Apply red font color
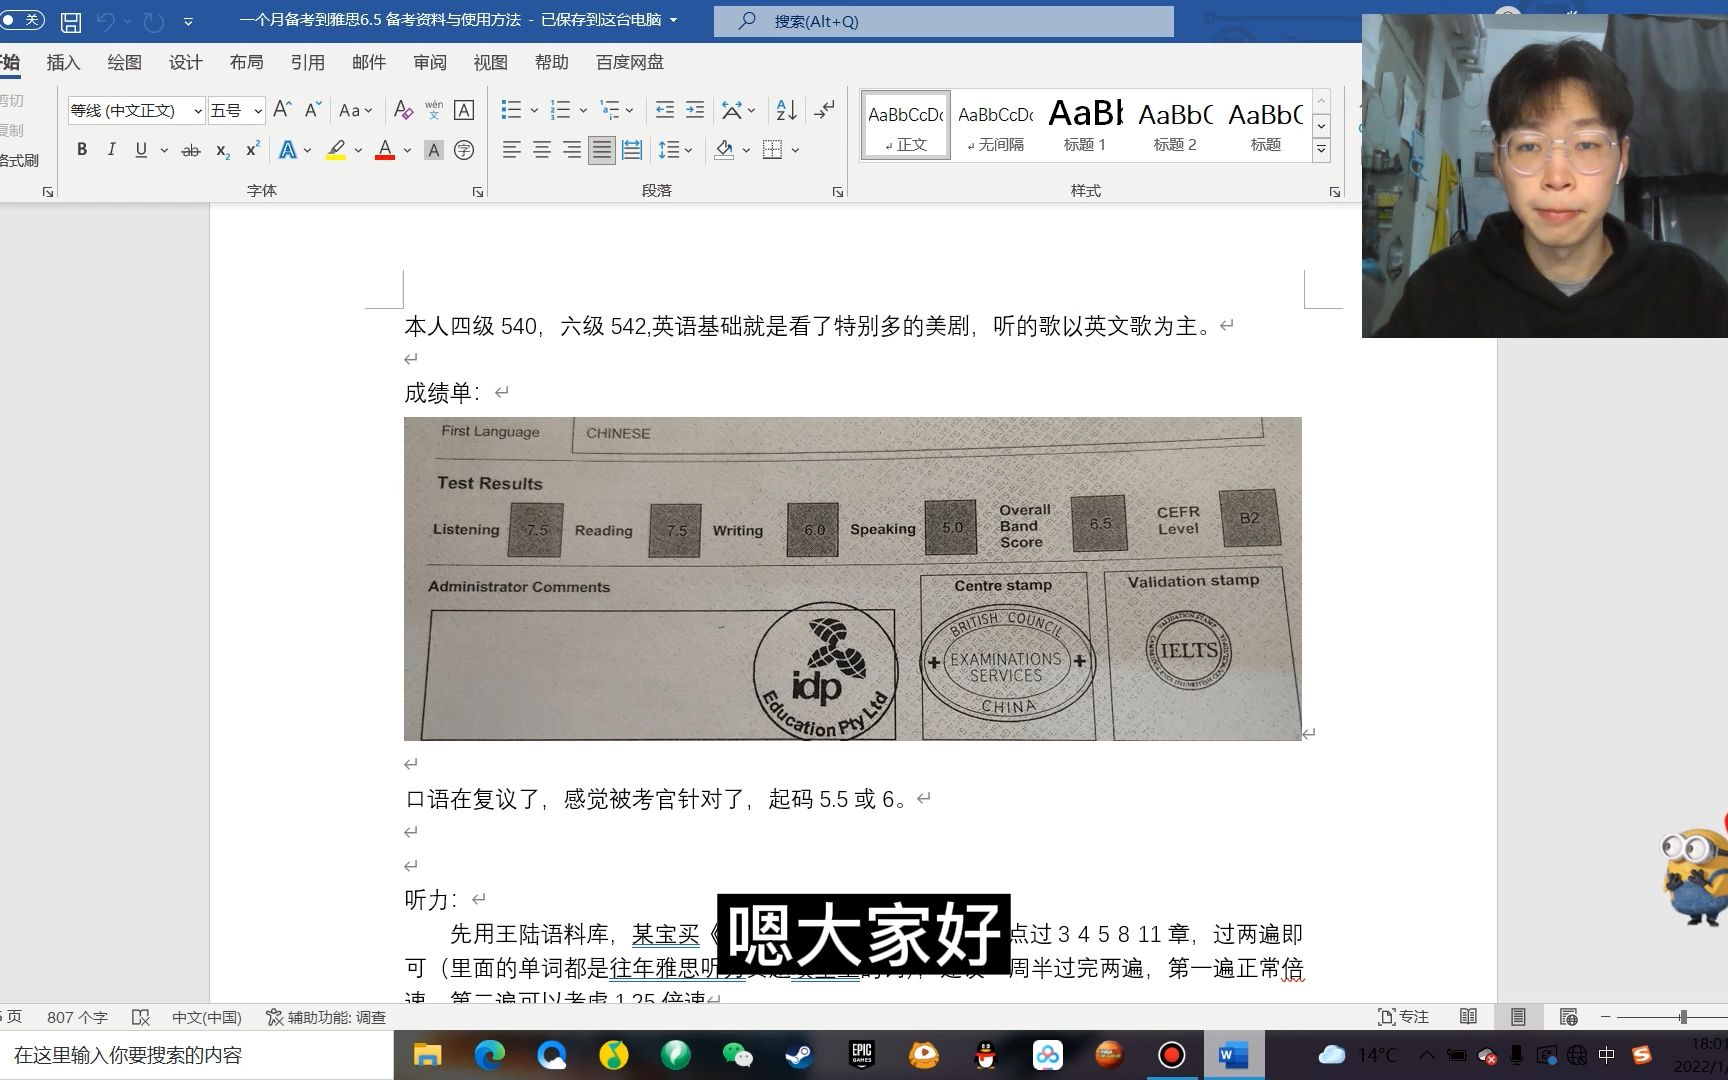This screenshot has height=1080, width=1728. [385, 150]
